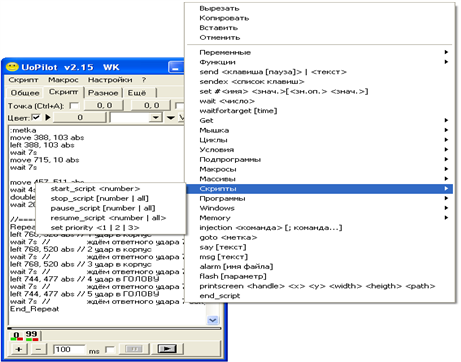461x362 pixels.
Task: Open the color combo box dropdown
Action: (155, 118)
